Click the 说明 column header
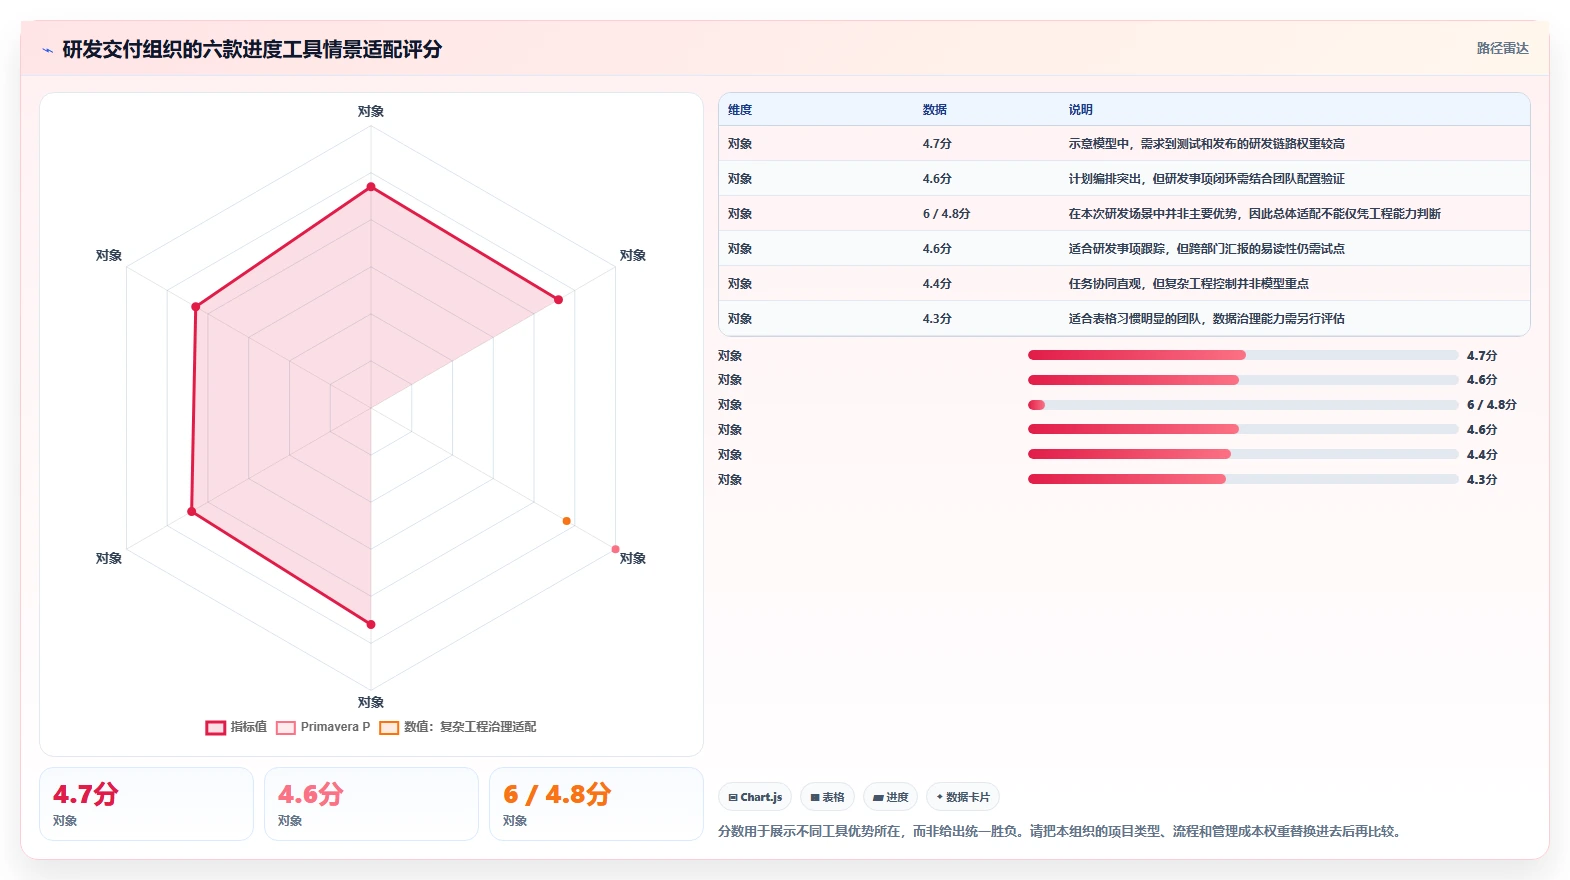This screenshot has height=880, width=1570. click(1081, 110)
